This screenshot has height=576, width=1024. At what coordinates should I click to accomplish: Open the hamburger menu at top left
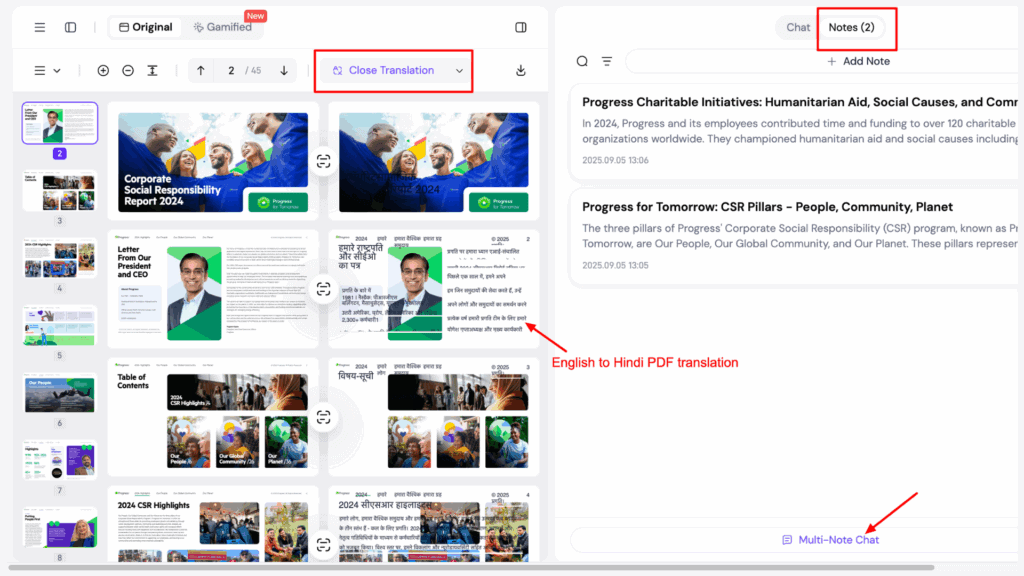[39, 27]
